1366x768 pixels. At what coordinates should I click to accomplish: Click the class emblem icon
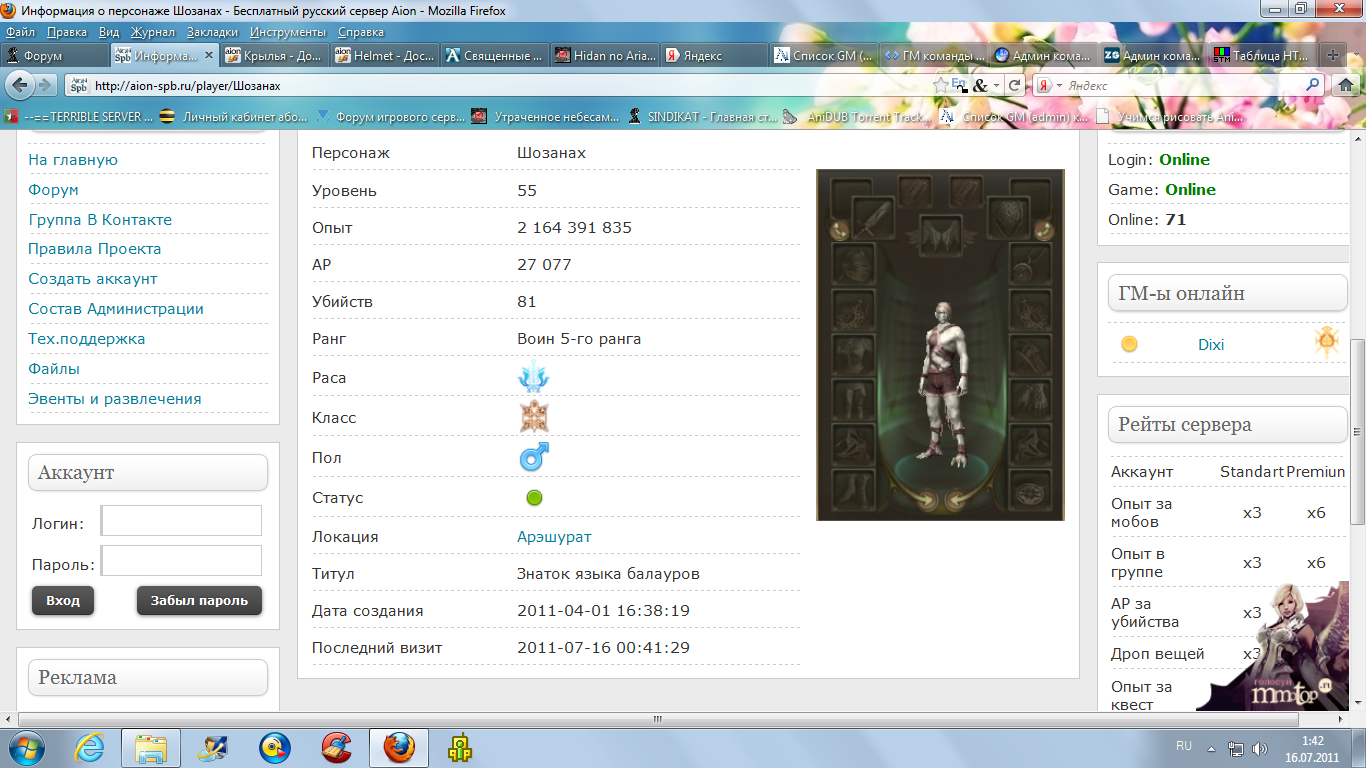click(534, 417)
